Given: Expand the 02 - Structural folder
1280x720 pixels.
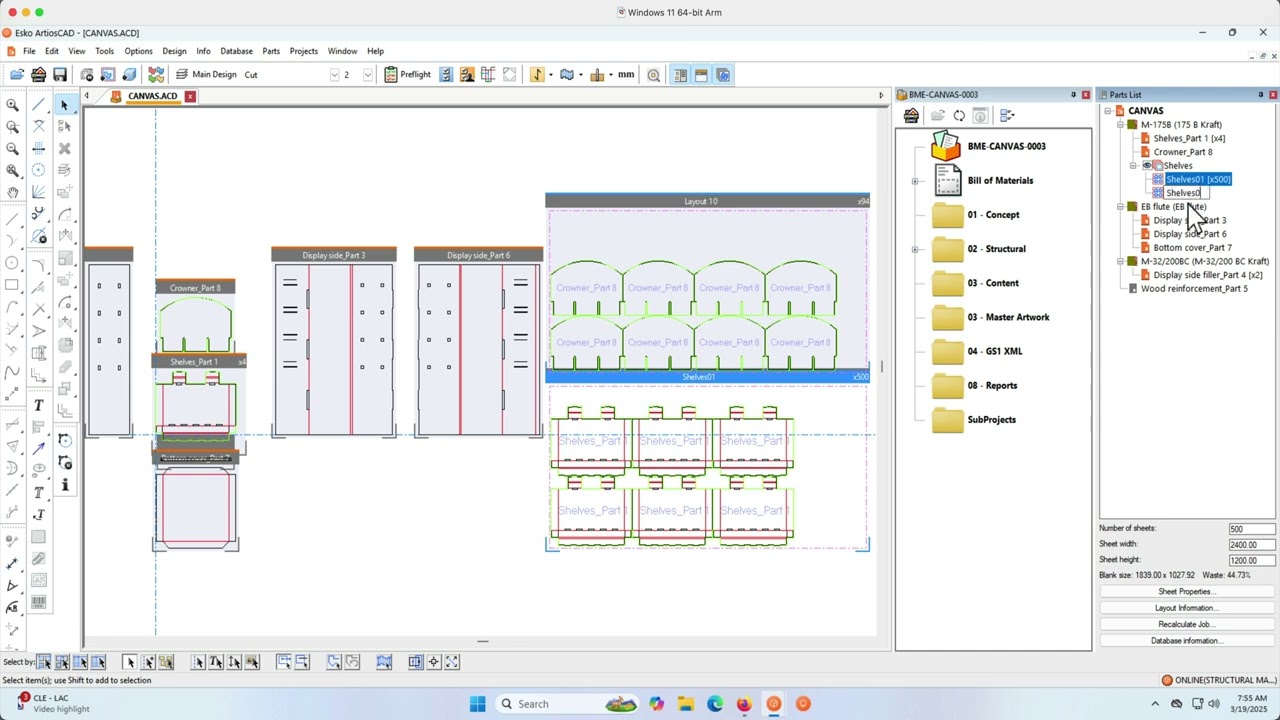Looking at the screenshot, I should 915,249.
